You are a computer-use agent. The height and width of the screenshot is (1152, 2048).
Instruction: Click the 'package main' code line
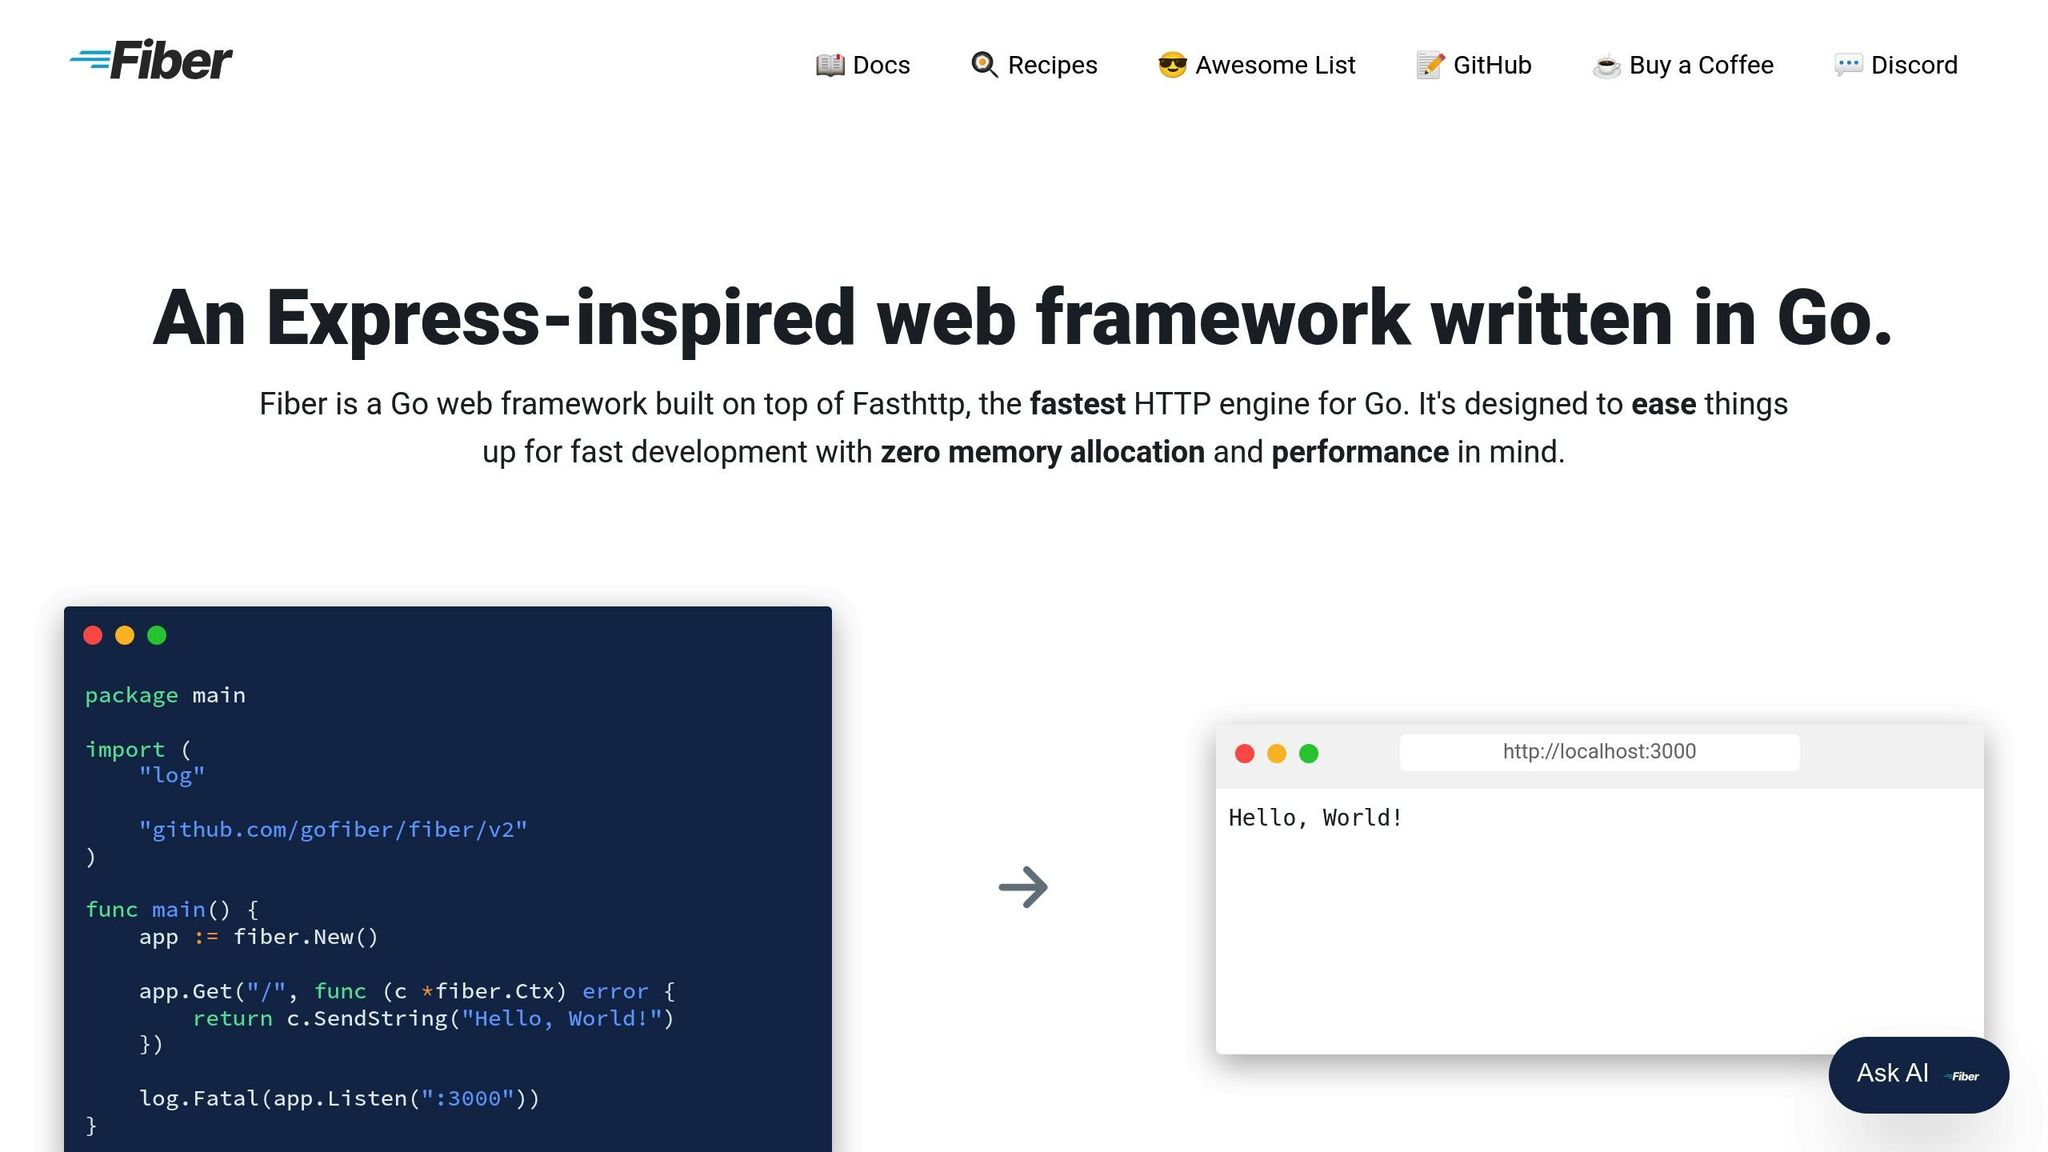pyautogui.click(x=165, y=695)
